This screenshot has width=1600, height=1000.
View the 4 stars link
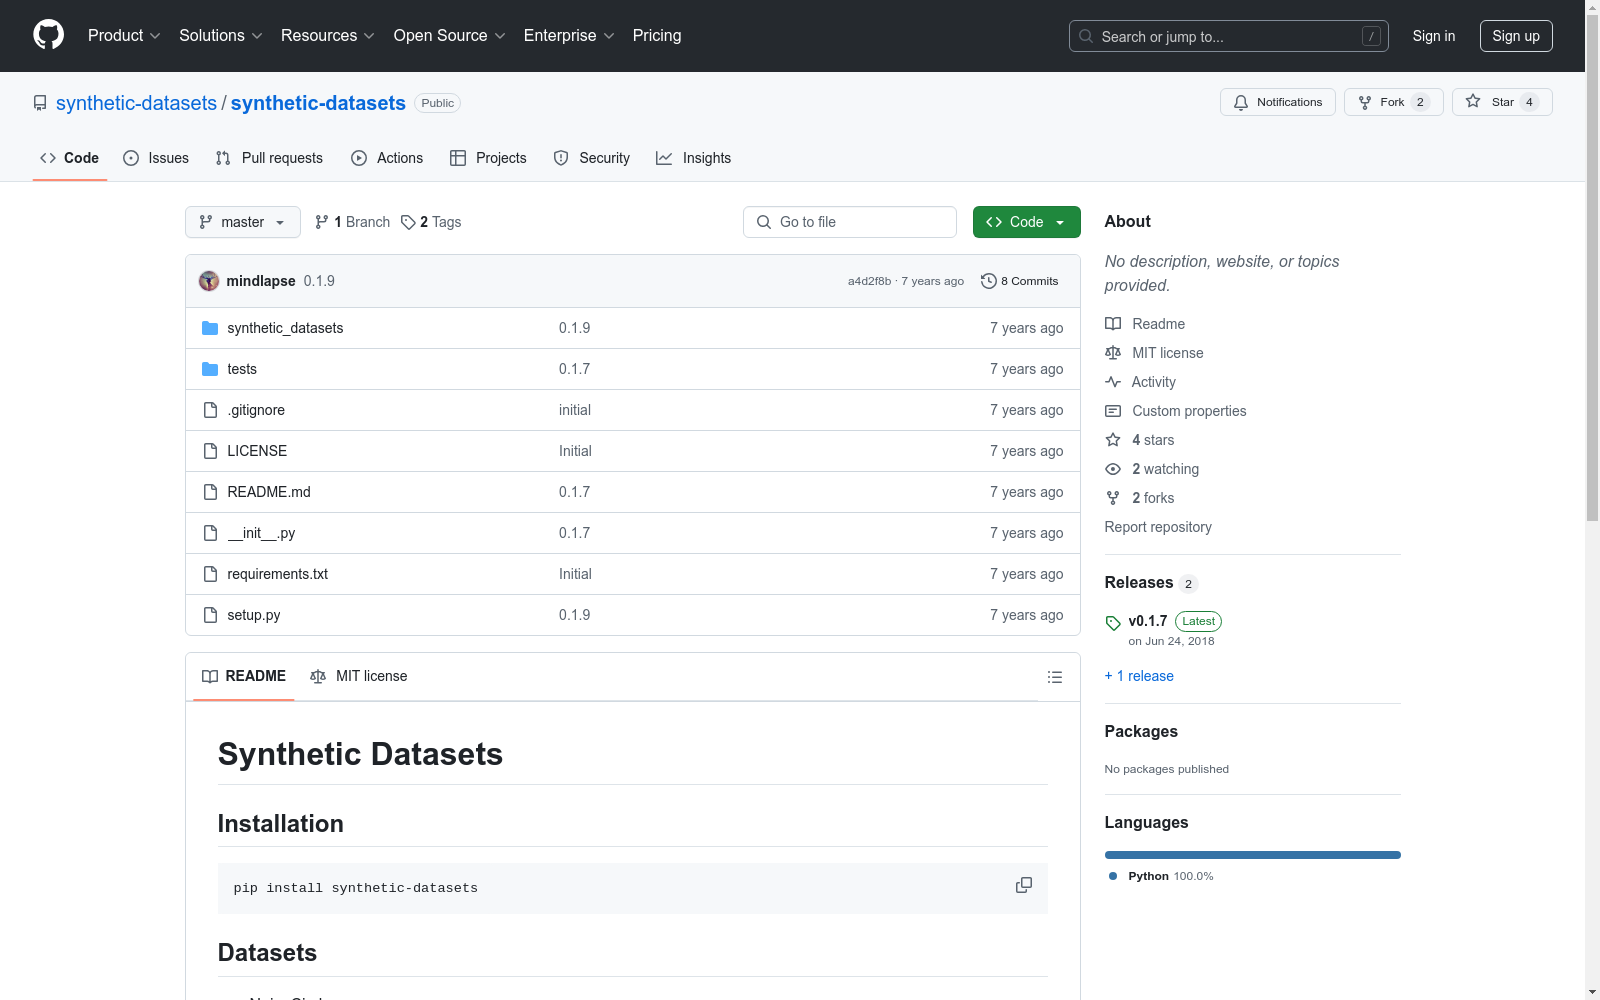(x=1140, y=440)
